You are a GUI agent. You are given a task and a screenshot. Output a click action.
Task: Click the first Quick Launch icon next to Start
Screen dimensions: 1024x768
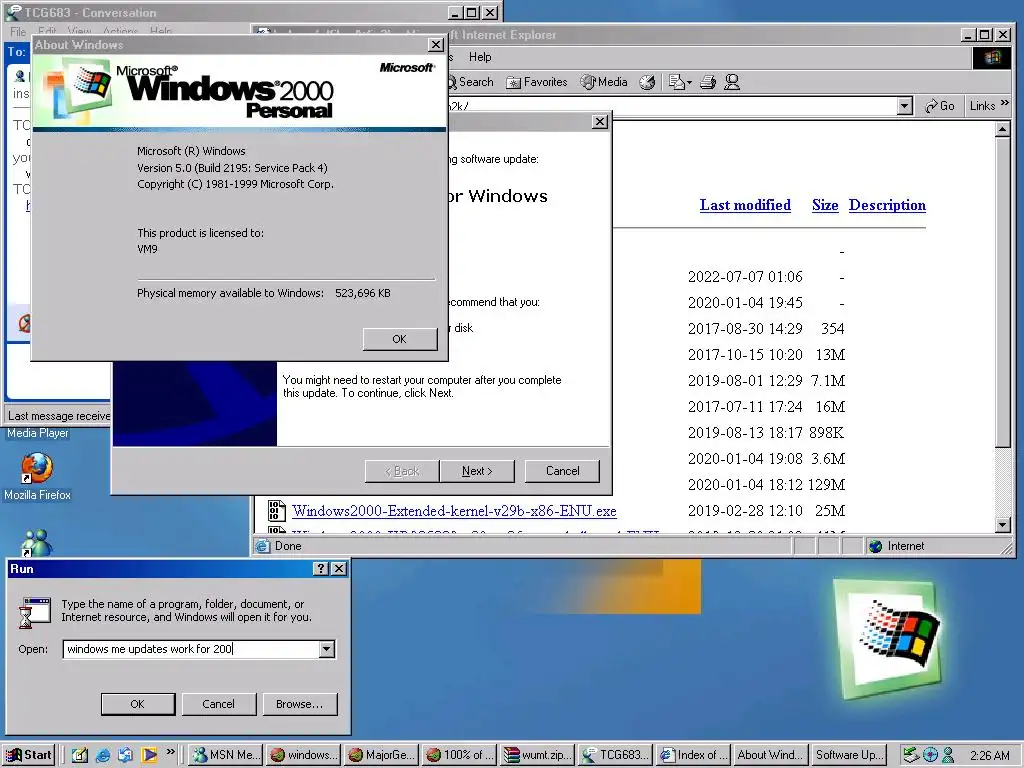(80, 755)
